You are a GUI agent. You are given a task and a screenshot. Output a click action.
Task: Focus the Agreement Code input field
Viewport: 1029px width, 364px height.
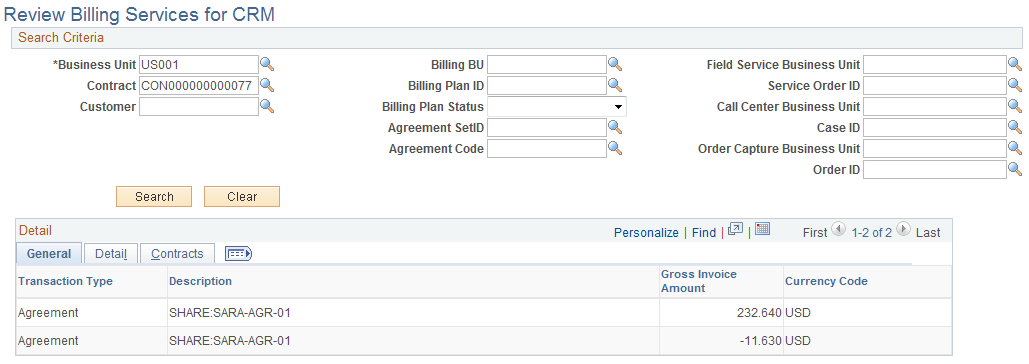(547, 148)
